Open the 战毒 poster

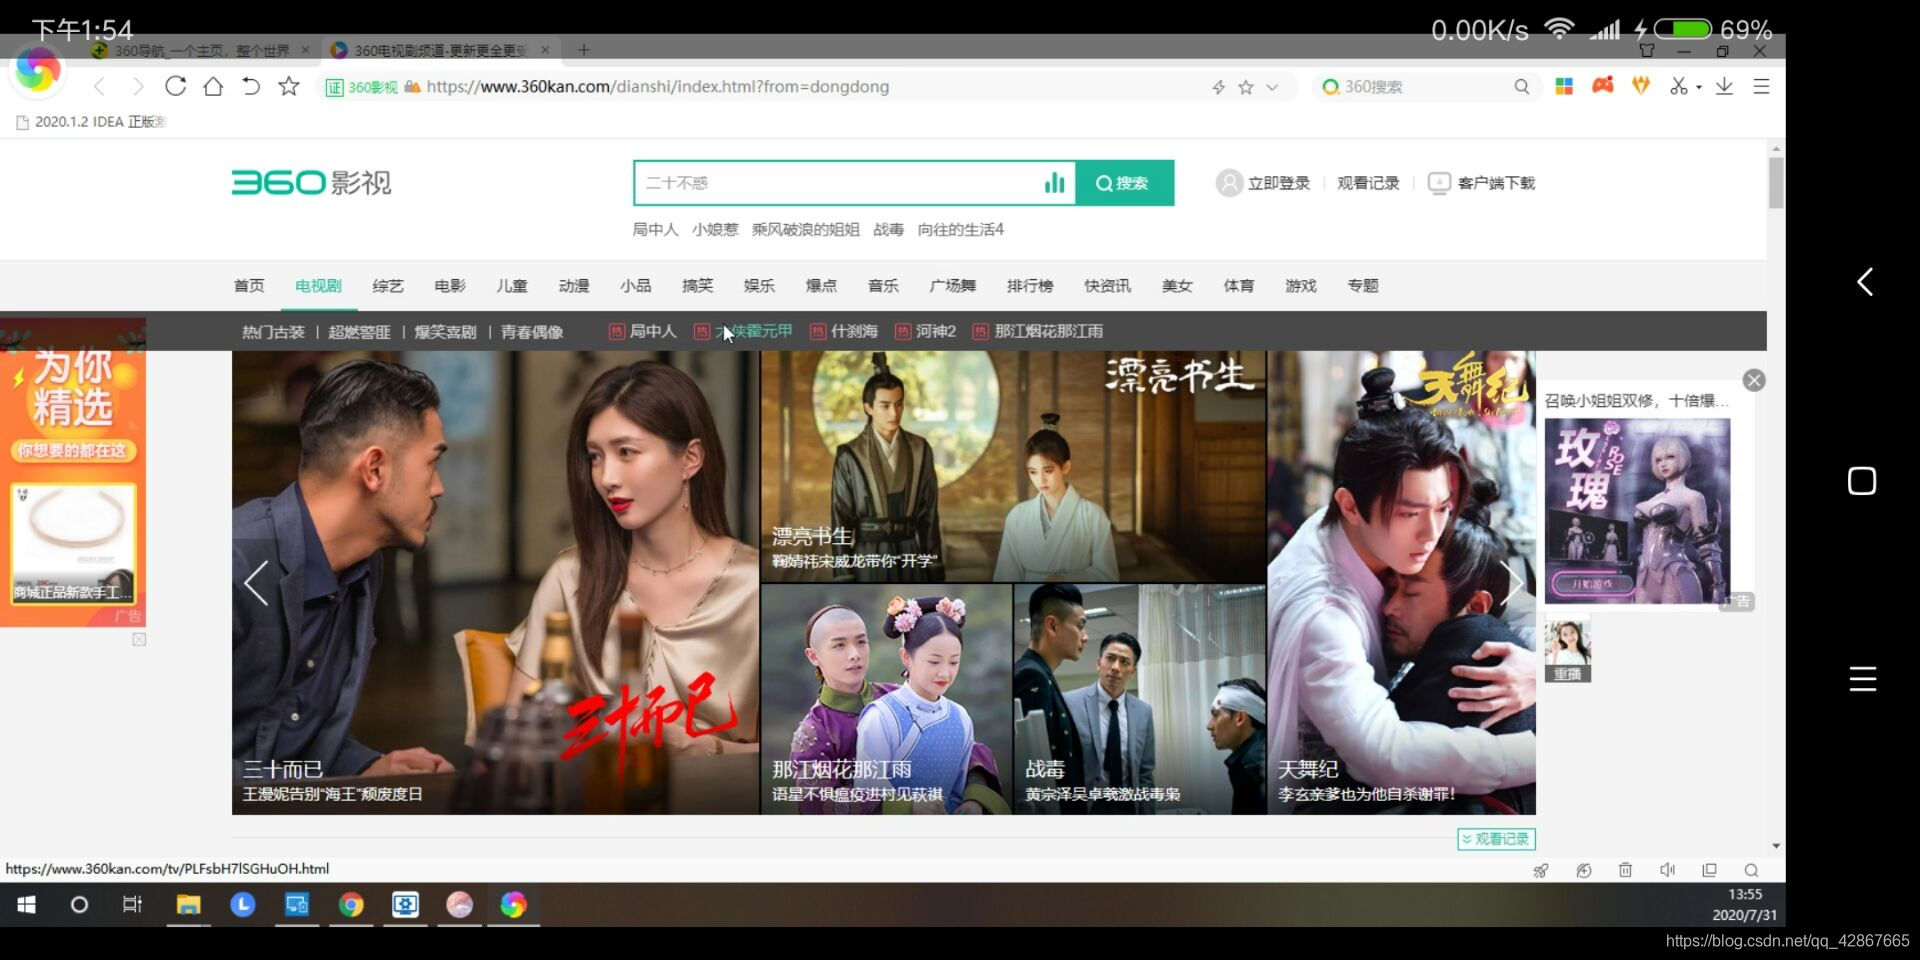click(1140, 699)
